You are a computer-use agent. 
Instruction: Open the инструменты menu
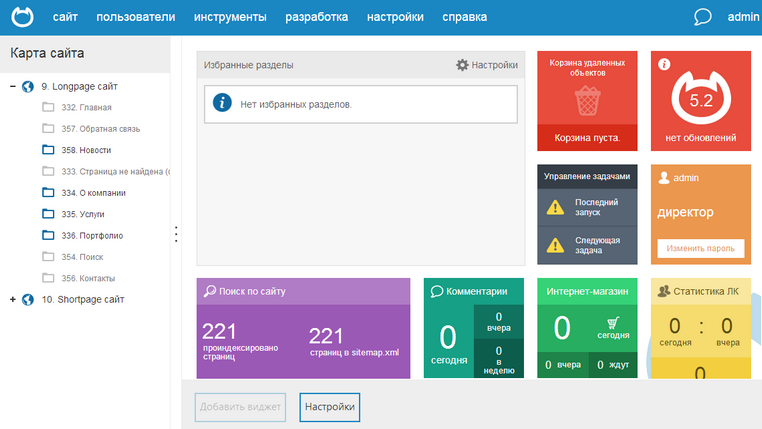point(230,17)
